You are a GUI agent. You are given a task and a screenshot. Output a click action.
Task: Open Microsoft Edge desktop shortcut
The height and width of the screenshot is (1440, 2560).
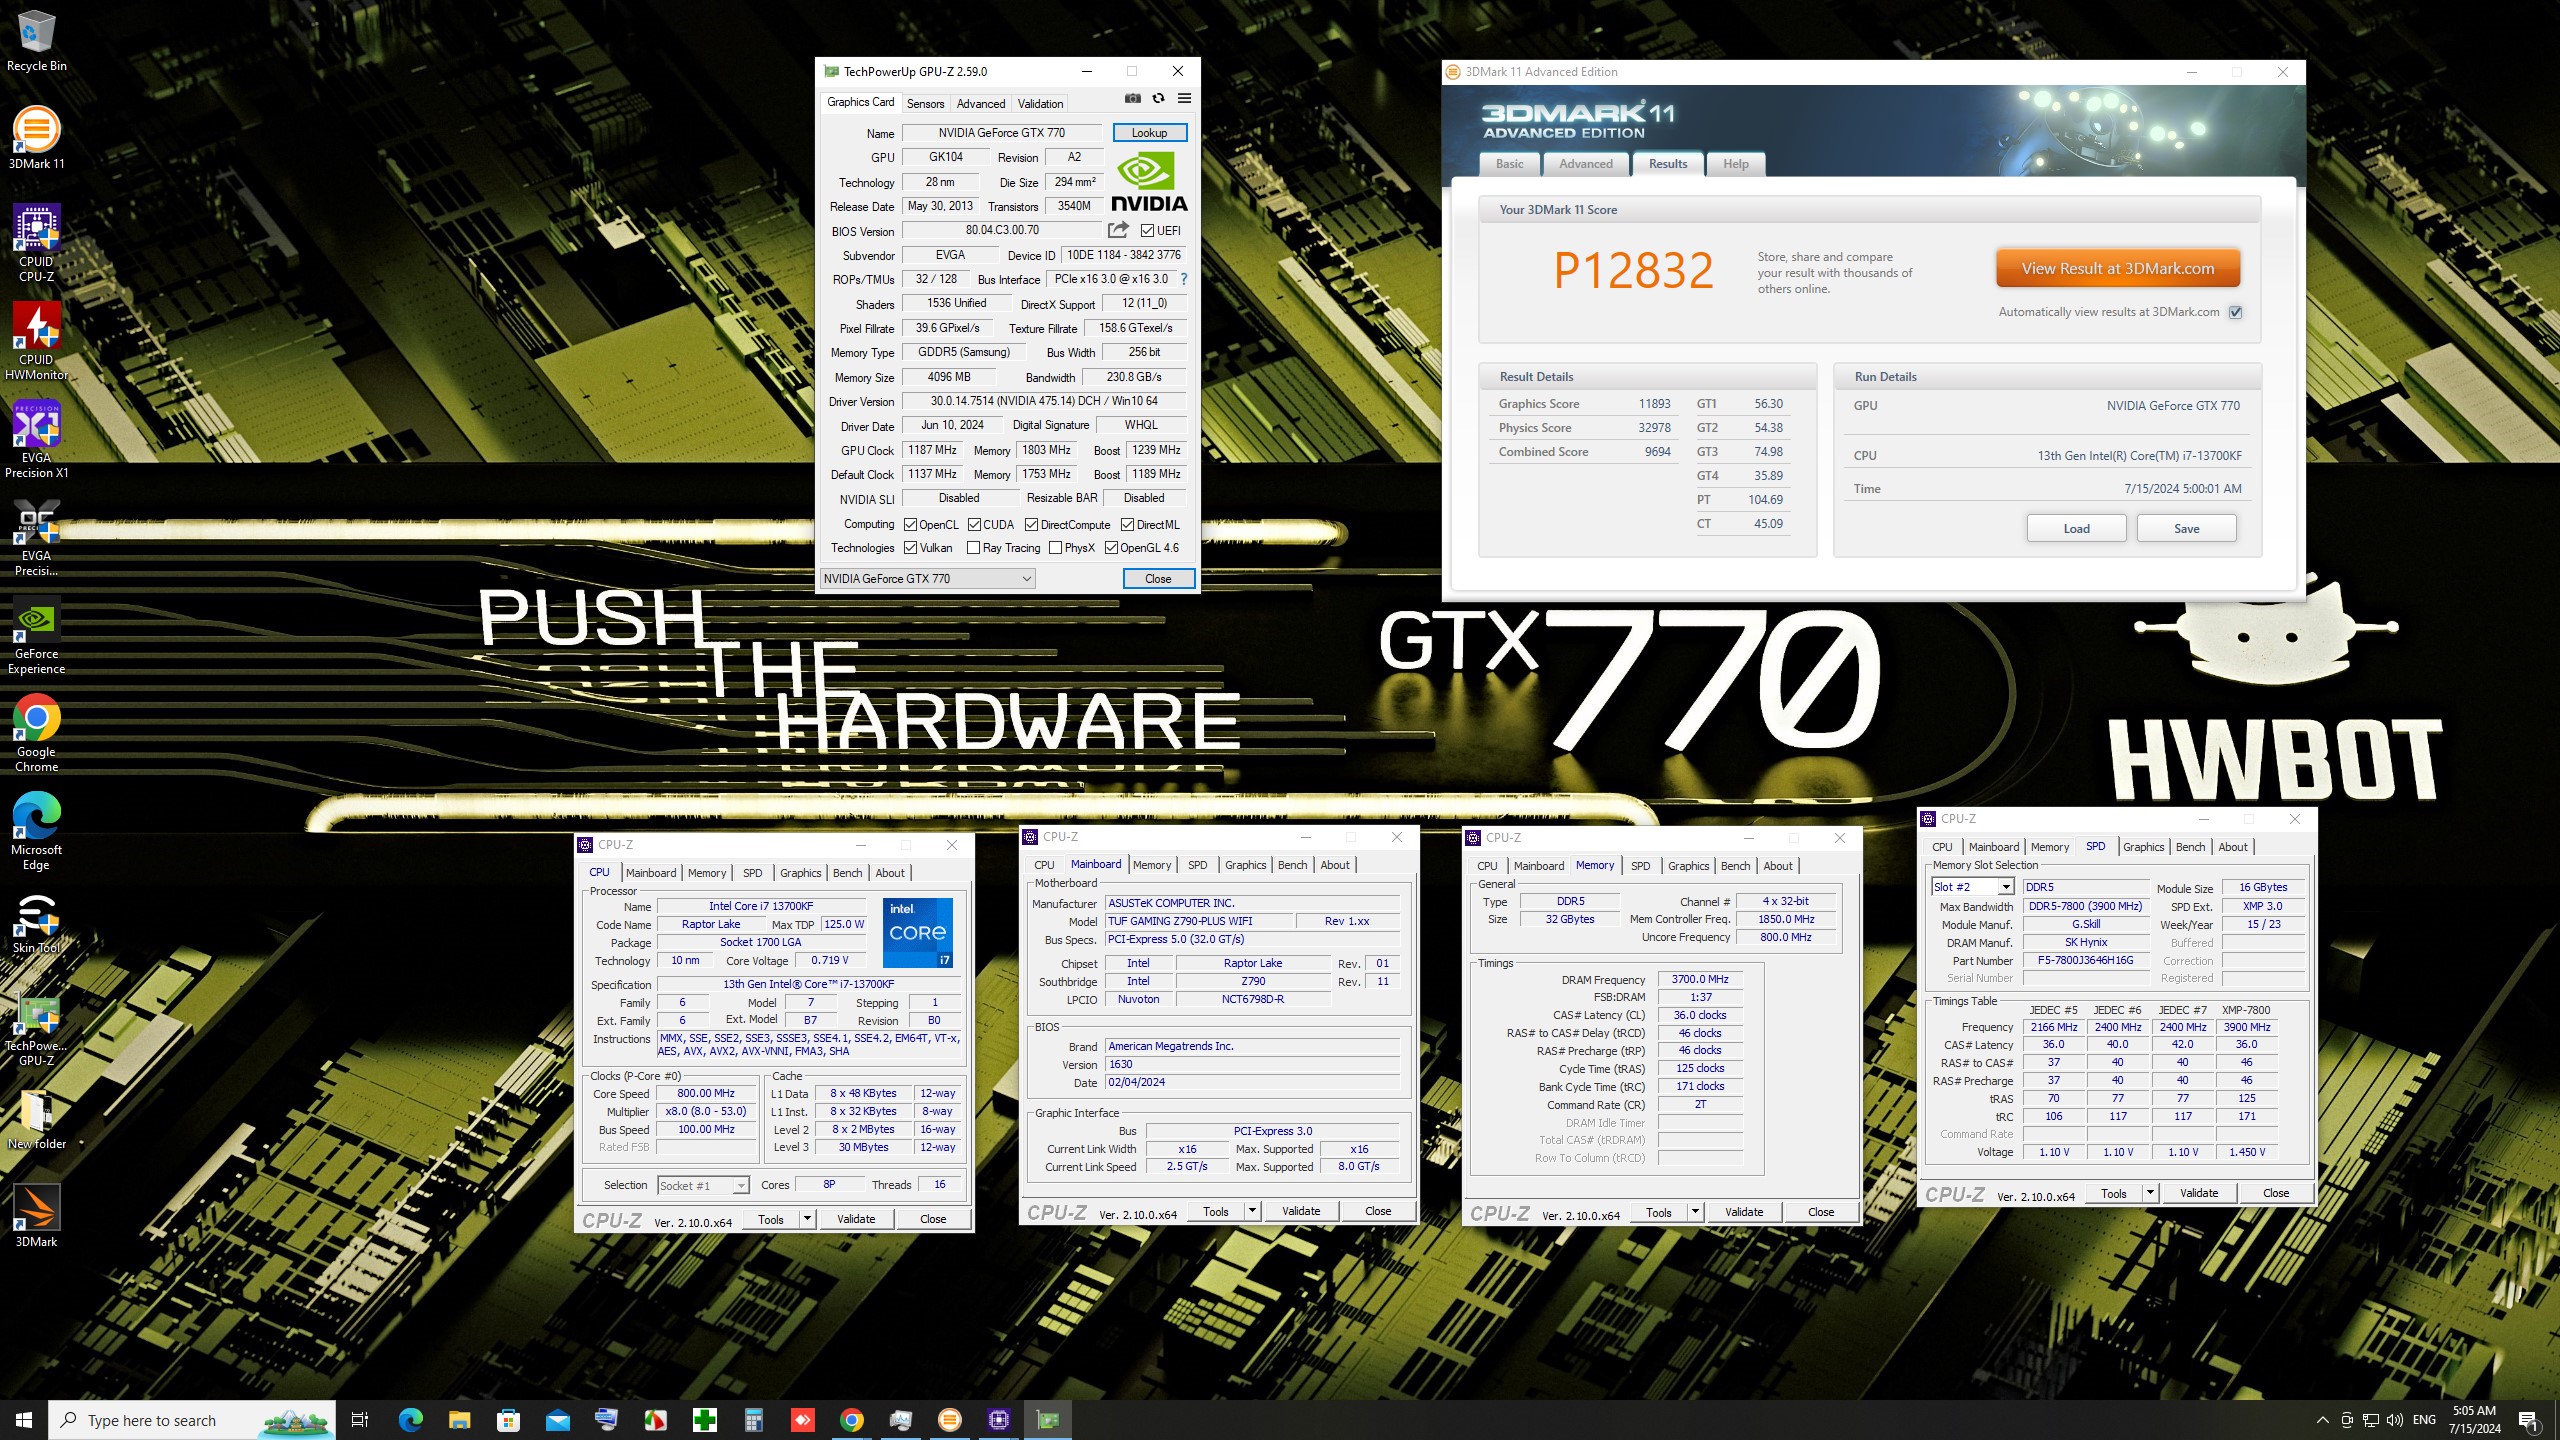pos(36,831)
